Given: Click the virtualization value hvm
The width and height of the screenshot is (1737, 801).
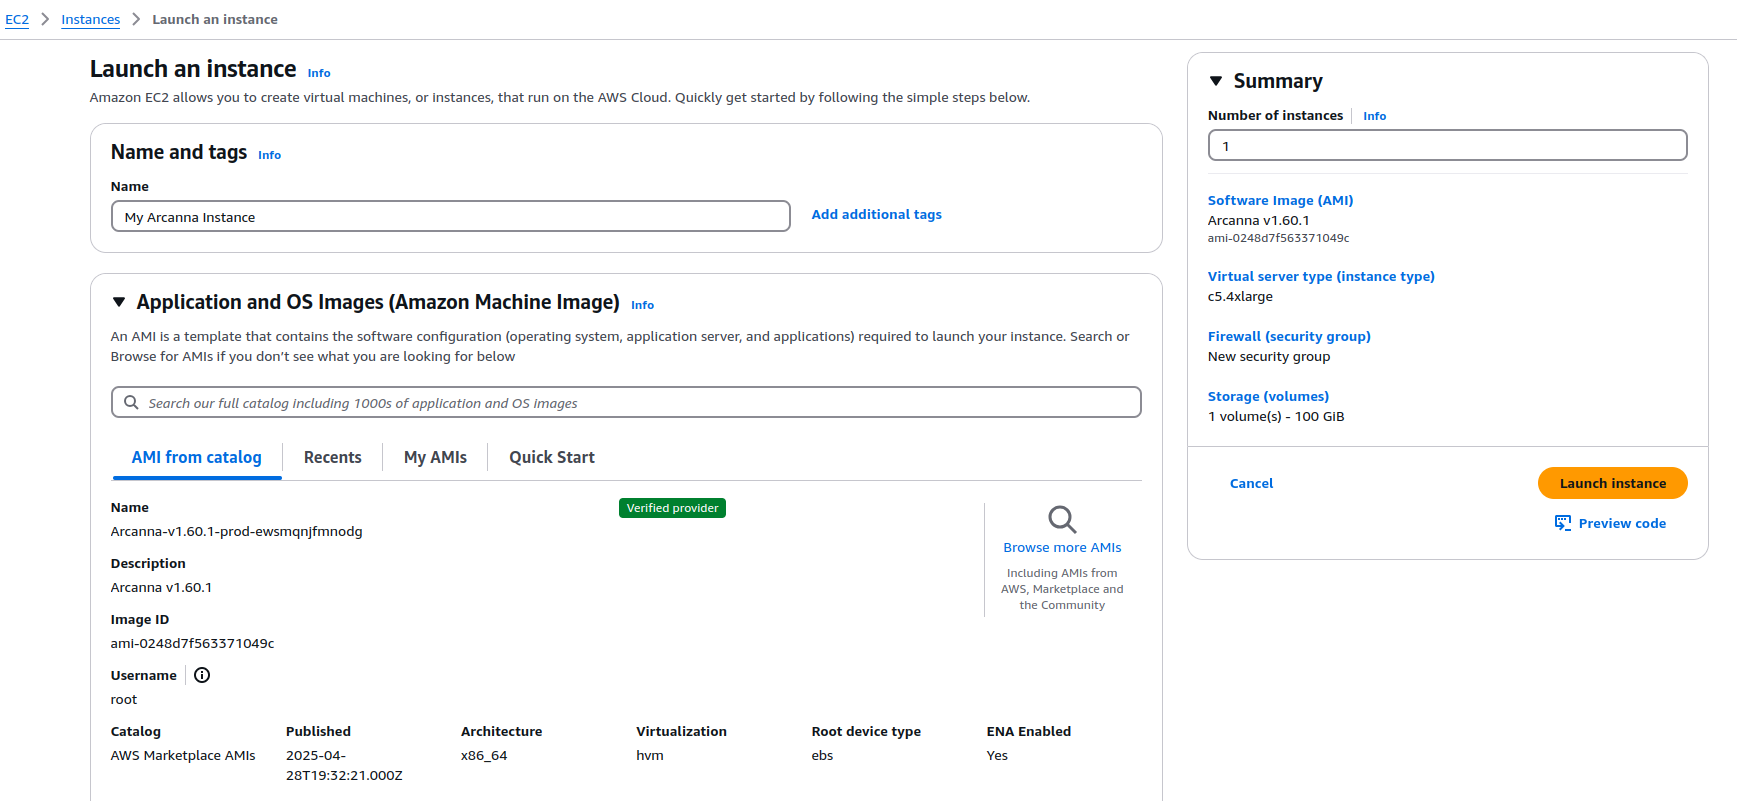Looking at the screenshot, I should pyautogui.click(x=650, y=755).
